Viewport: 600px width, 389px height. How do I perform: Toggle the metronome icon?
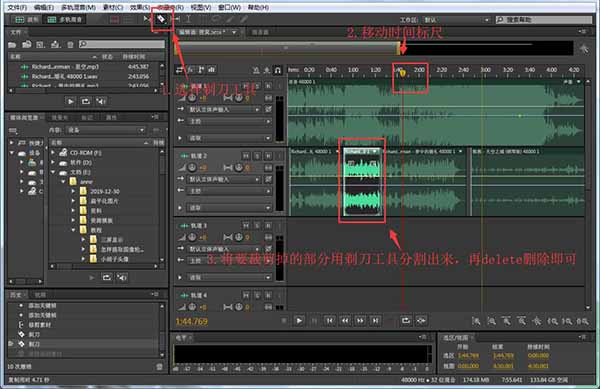point(256,70)
